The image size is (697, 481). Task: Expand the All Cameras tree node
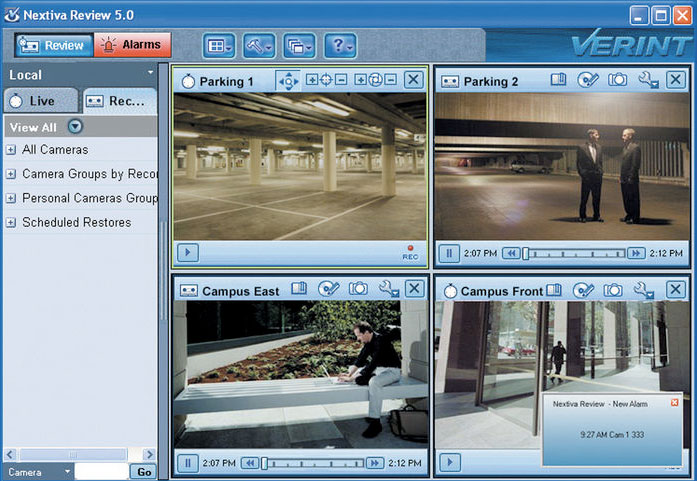11,150
